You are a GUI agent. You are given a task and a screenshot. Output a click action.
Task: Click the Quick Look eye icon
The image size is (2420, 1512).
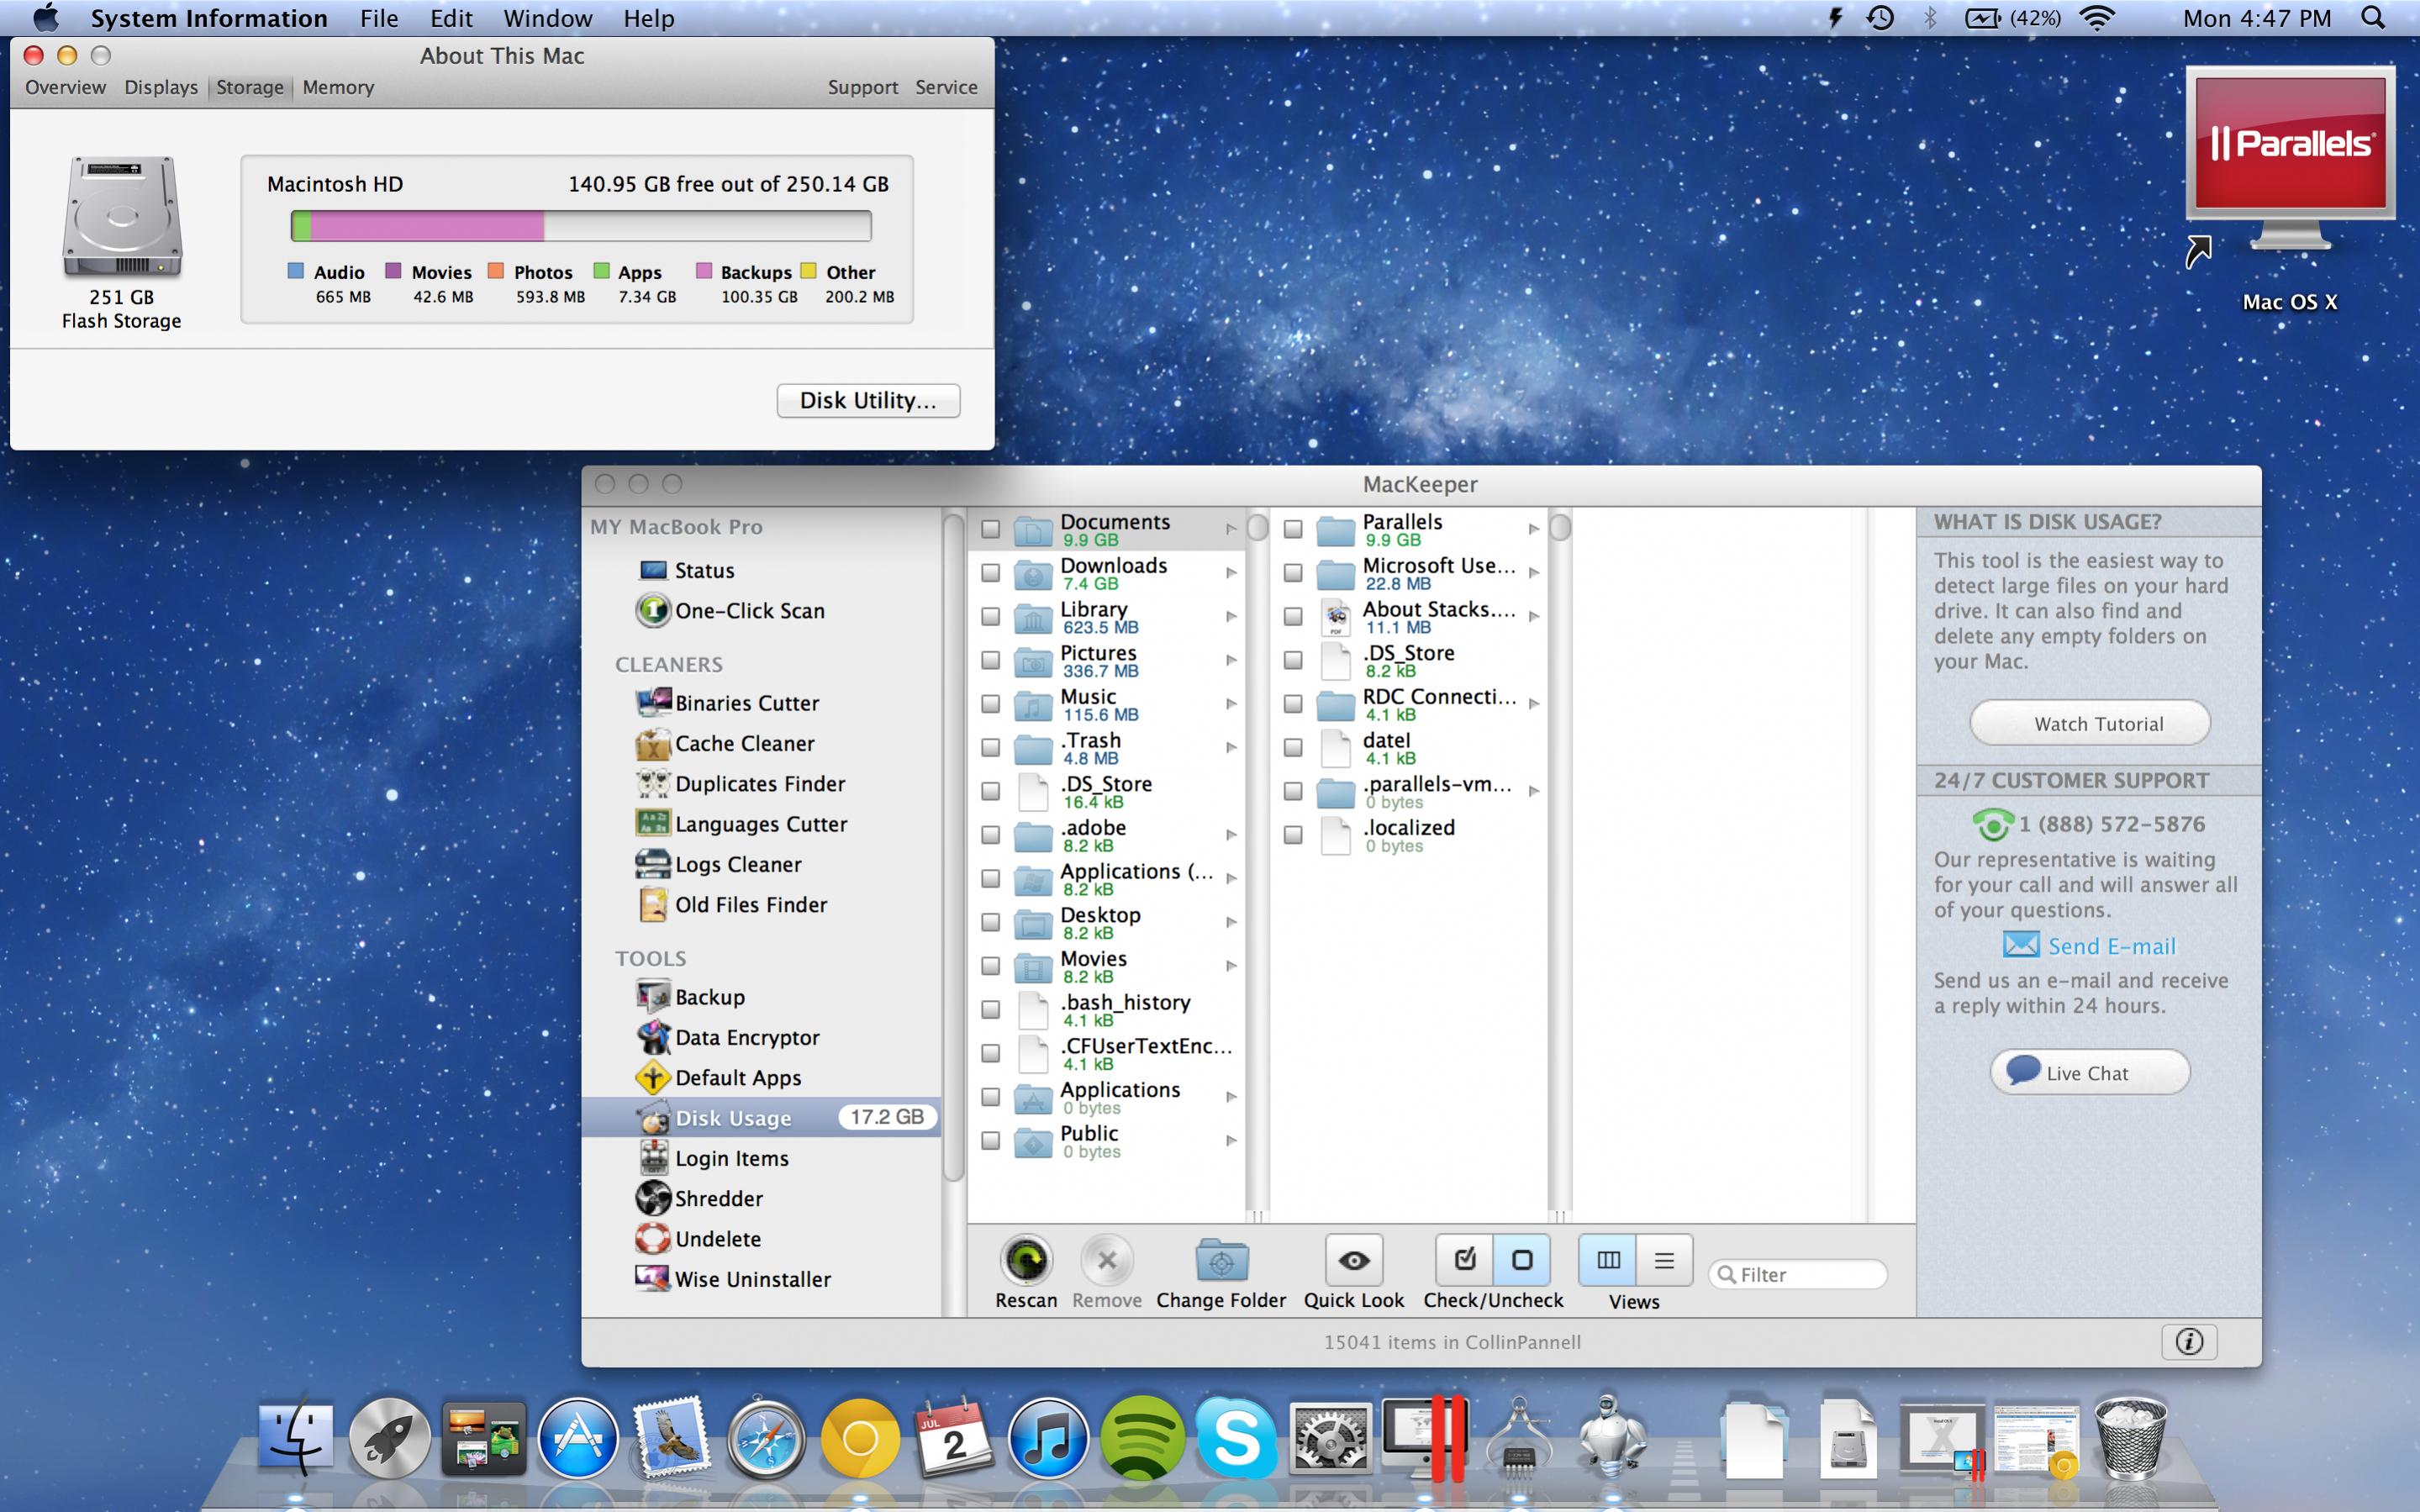tap(1354, 1260)
